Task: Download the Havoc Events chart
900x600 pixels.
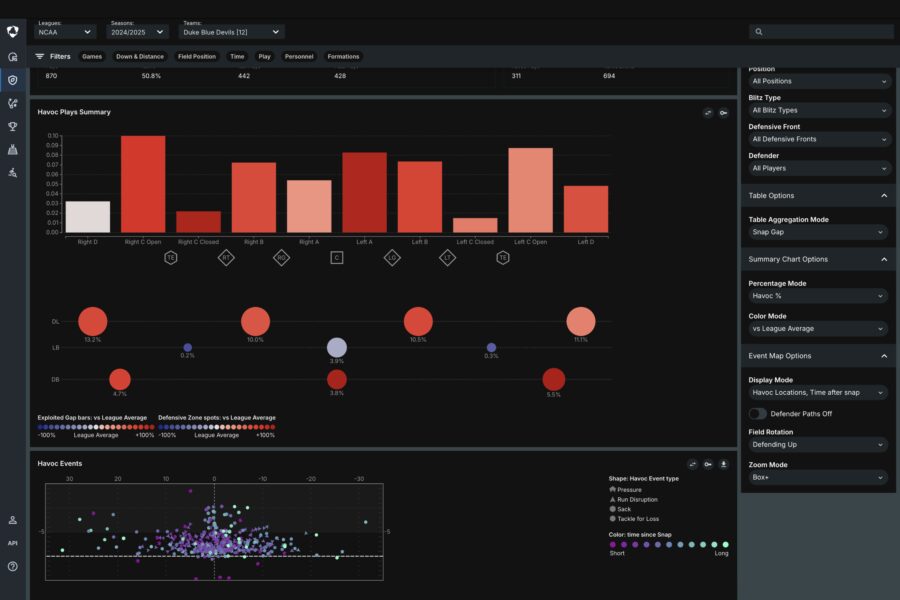Action: (724, 464)
